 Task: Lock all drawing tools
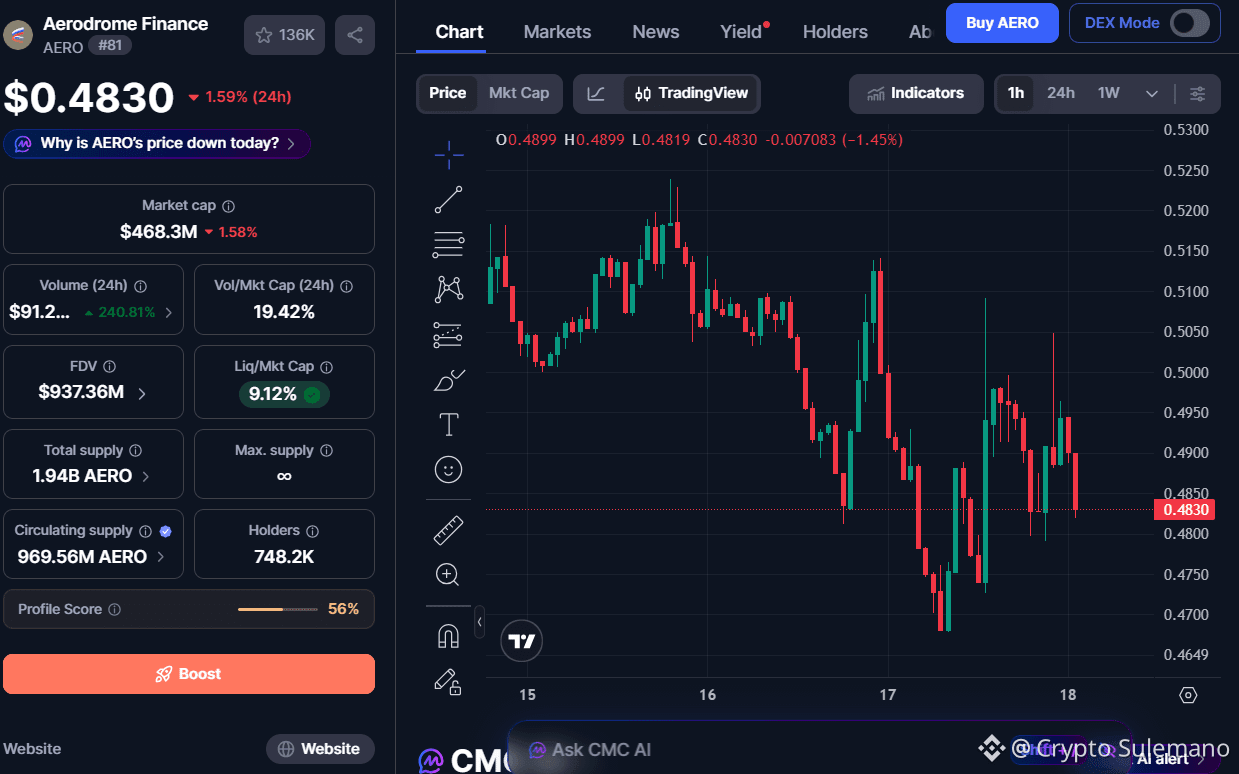click(448, 681)
